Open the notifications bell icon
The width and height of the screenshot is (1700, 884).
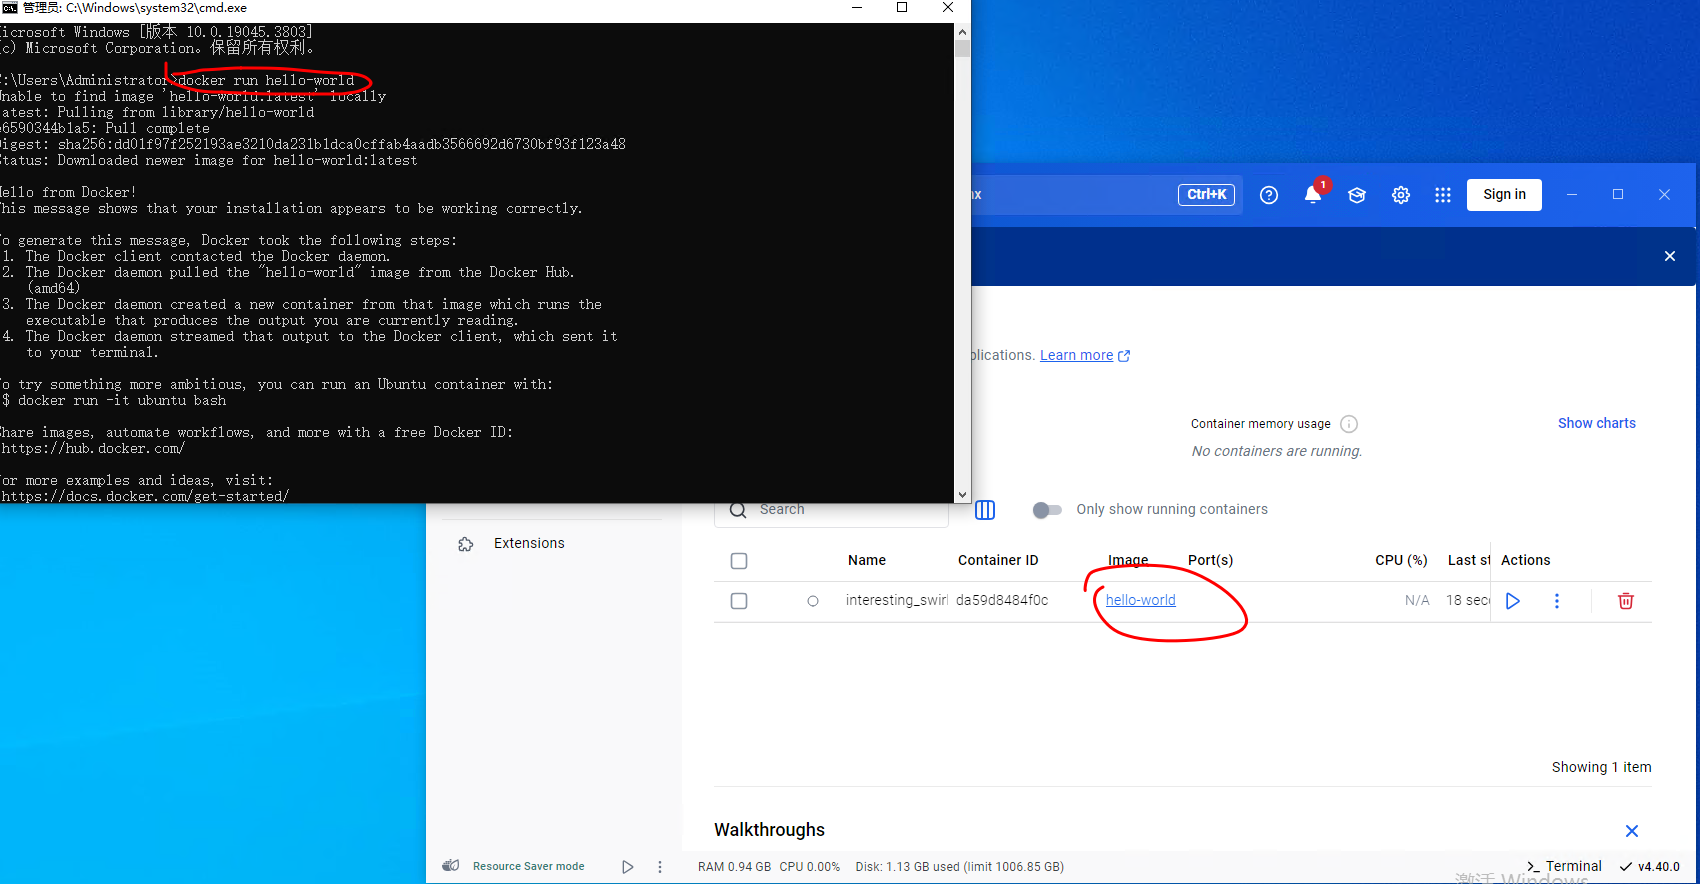pyautogui.click(x=1313, y=195)
